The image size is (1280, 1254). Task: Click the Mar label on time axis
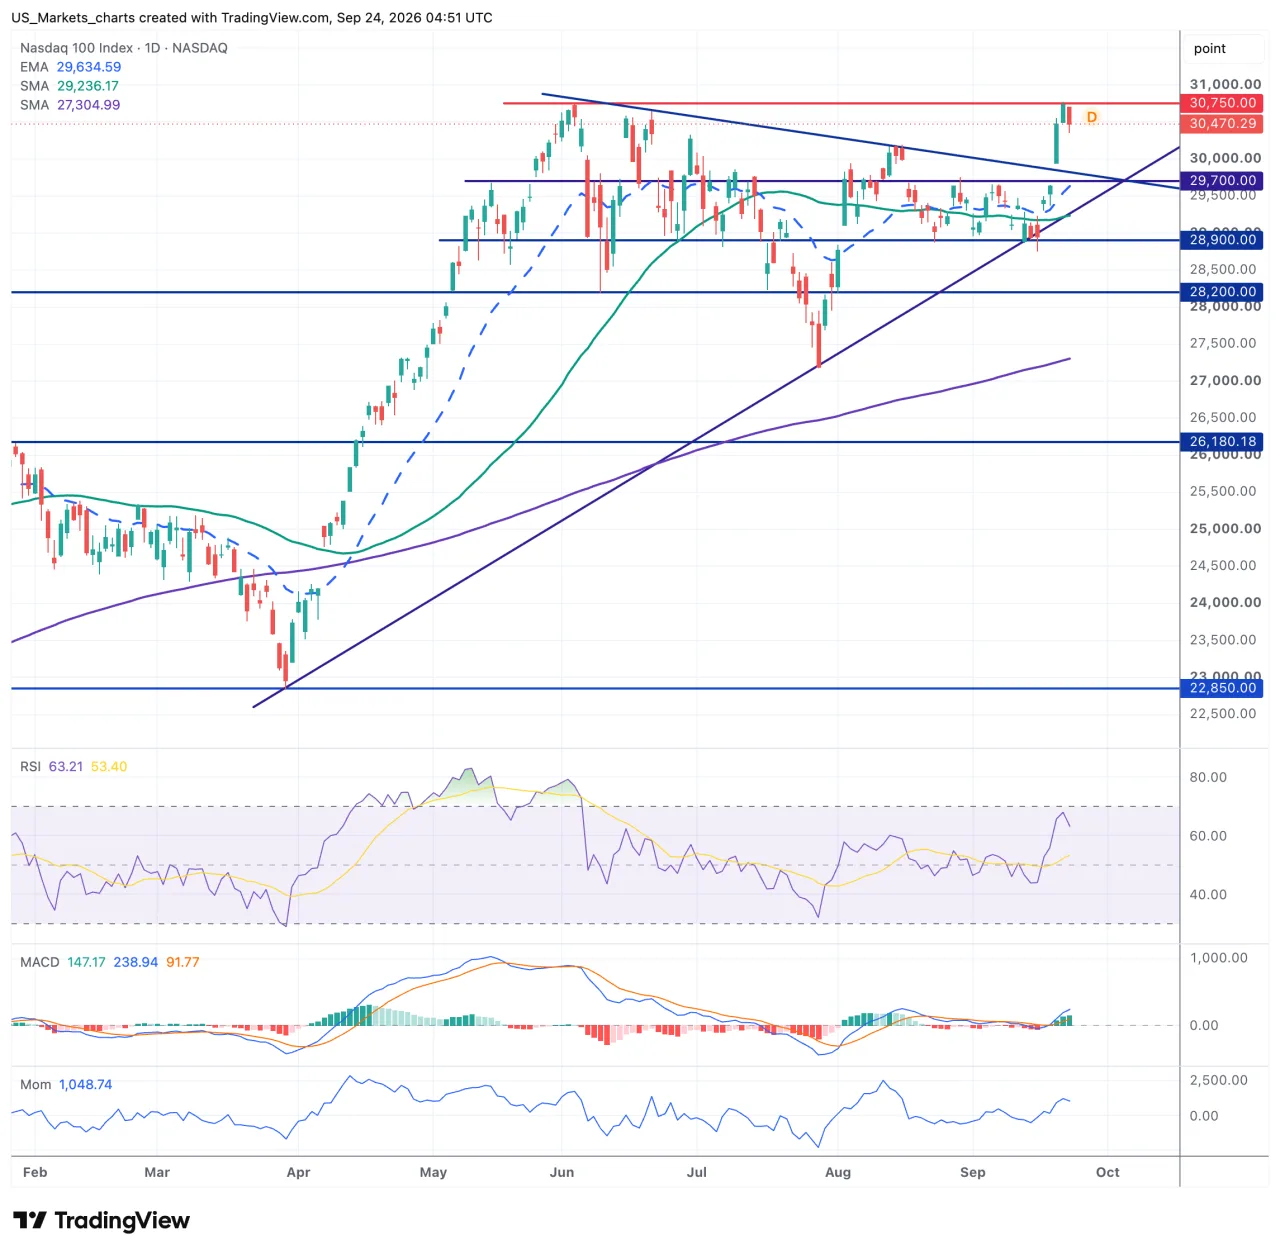point(157,1172)
